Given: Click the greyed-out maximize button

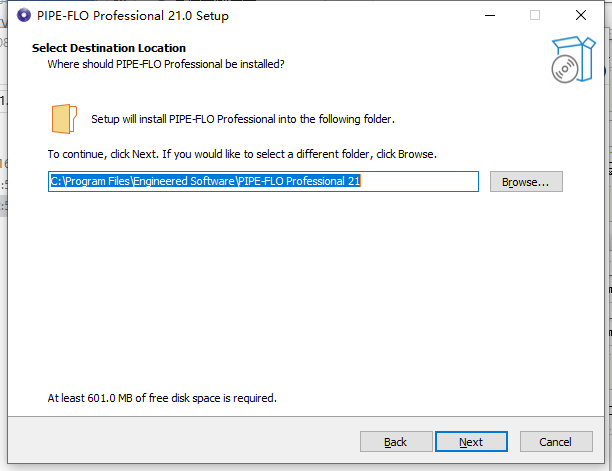Looking at the screenshot, I should pyautogui.click(x=535, y=16).
